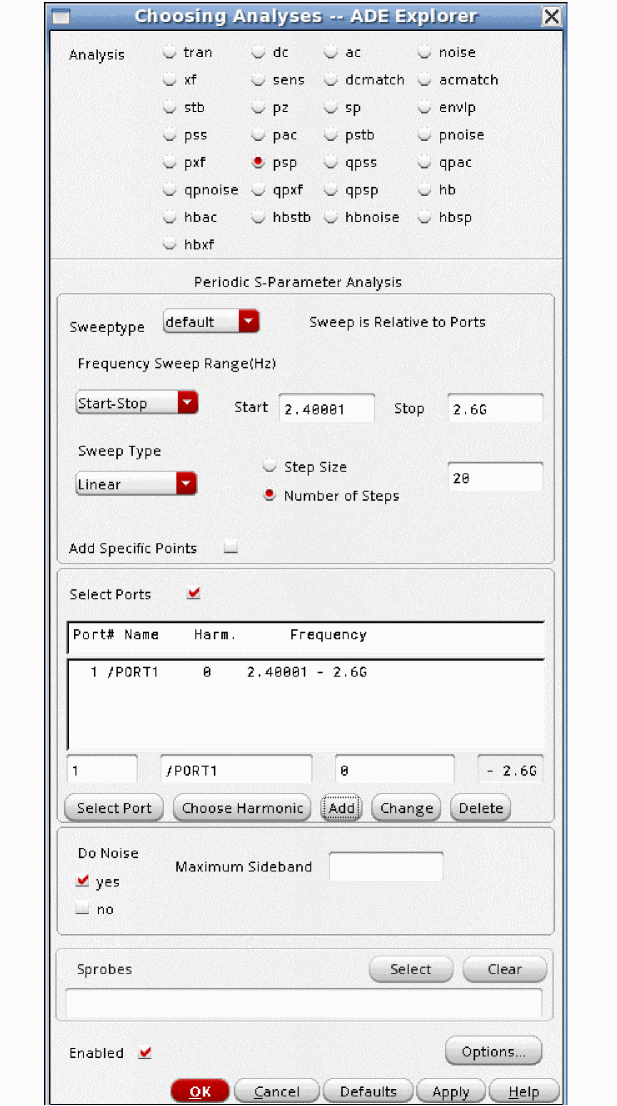Select the tran analysis radio button
This screenshot has height=1106, width=617.
(x=170, y=53)
